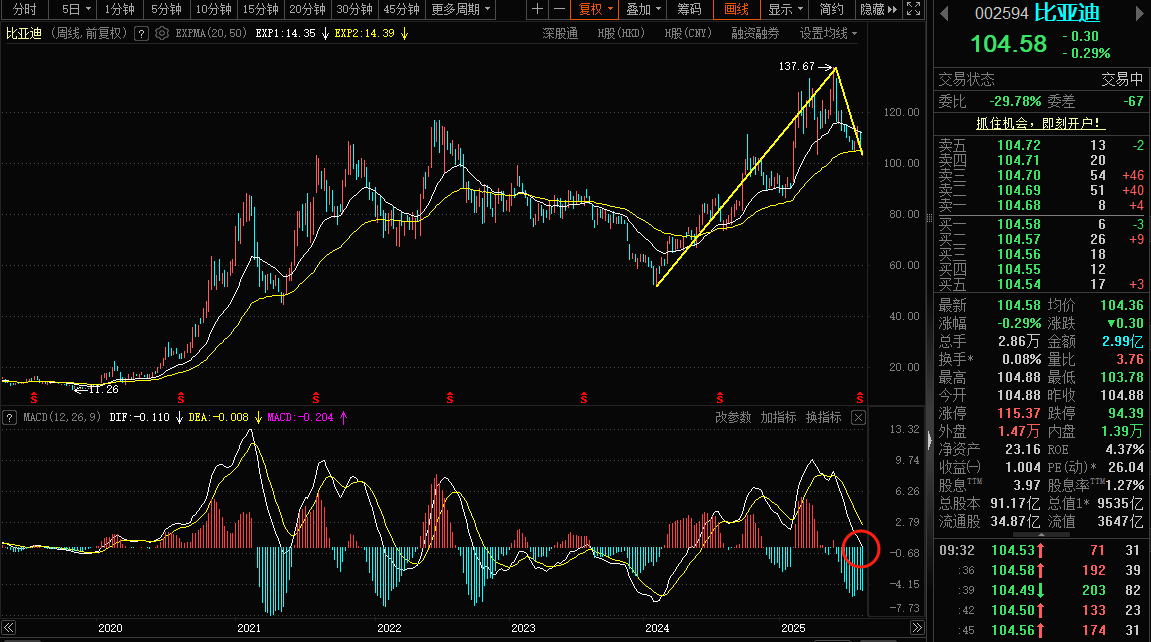Toggle the 筹码 chip distribution view
This screenshot has height=642, width=1151.
pos(689,10)
